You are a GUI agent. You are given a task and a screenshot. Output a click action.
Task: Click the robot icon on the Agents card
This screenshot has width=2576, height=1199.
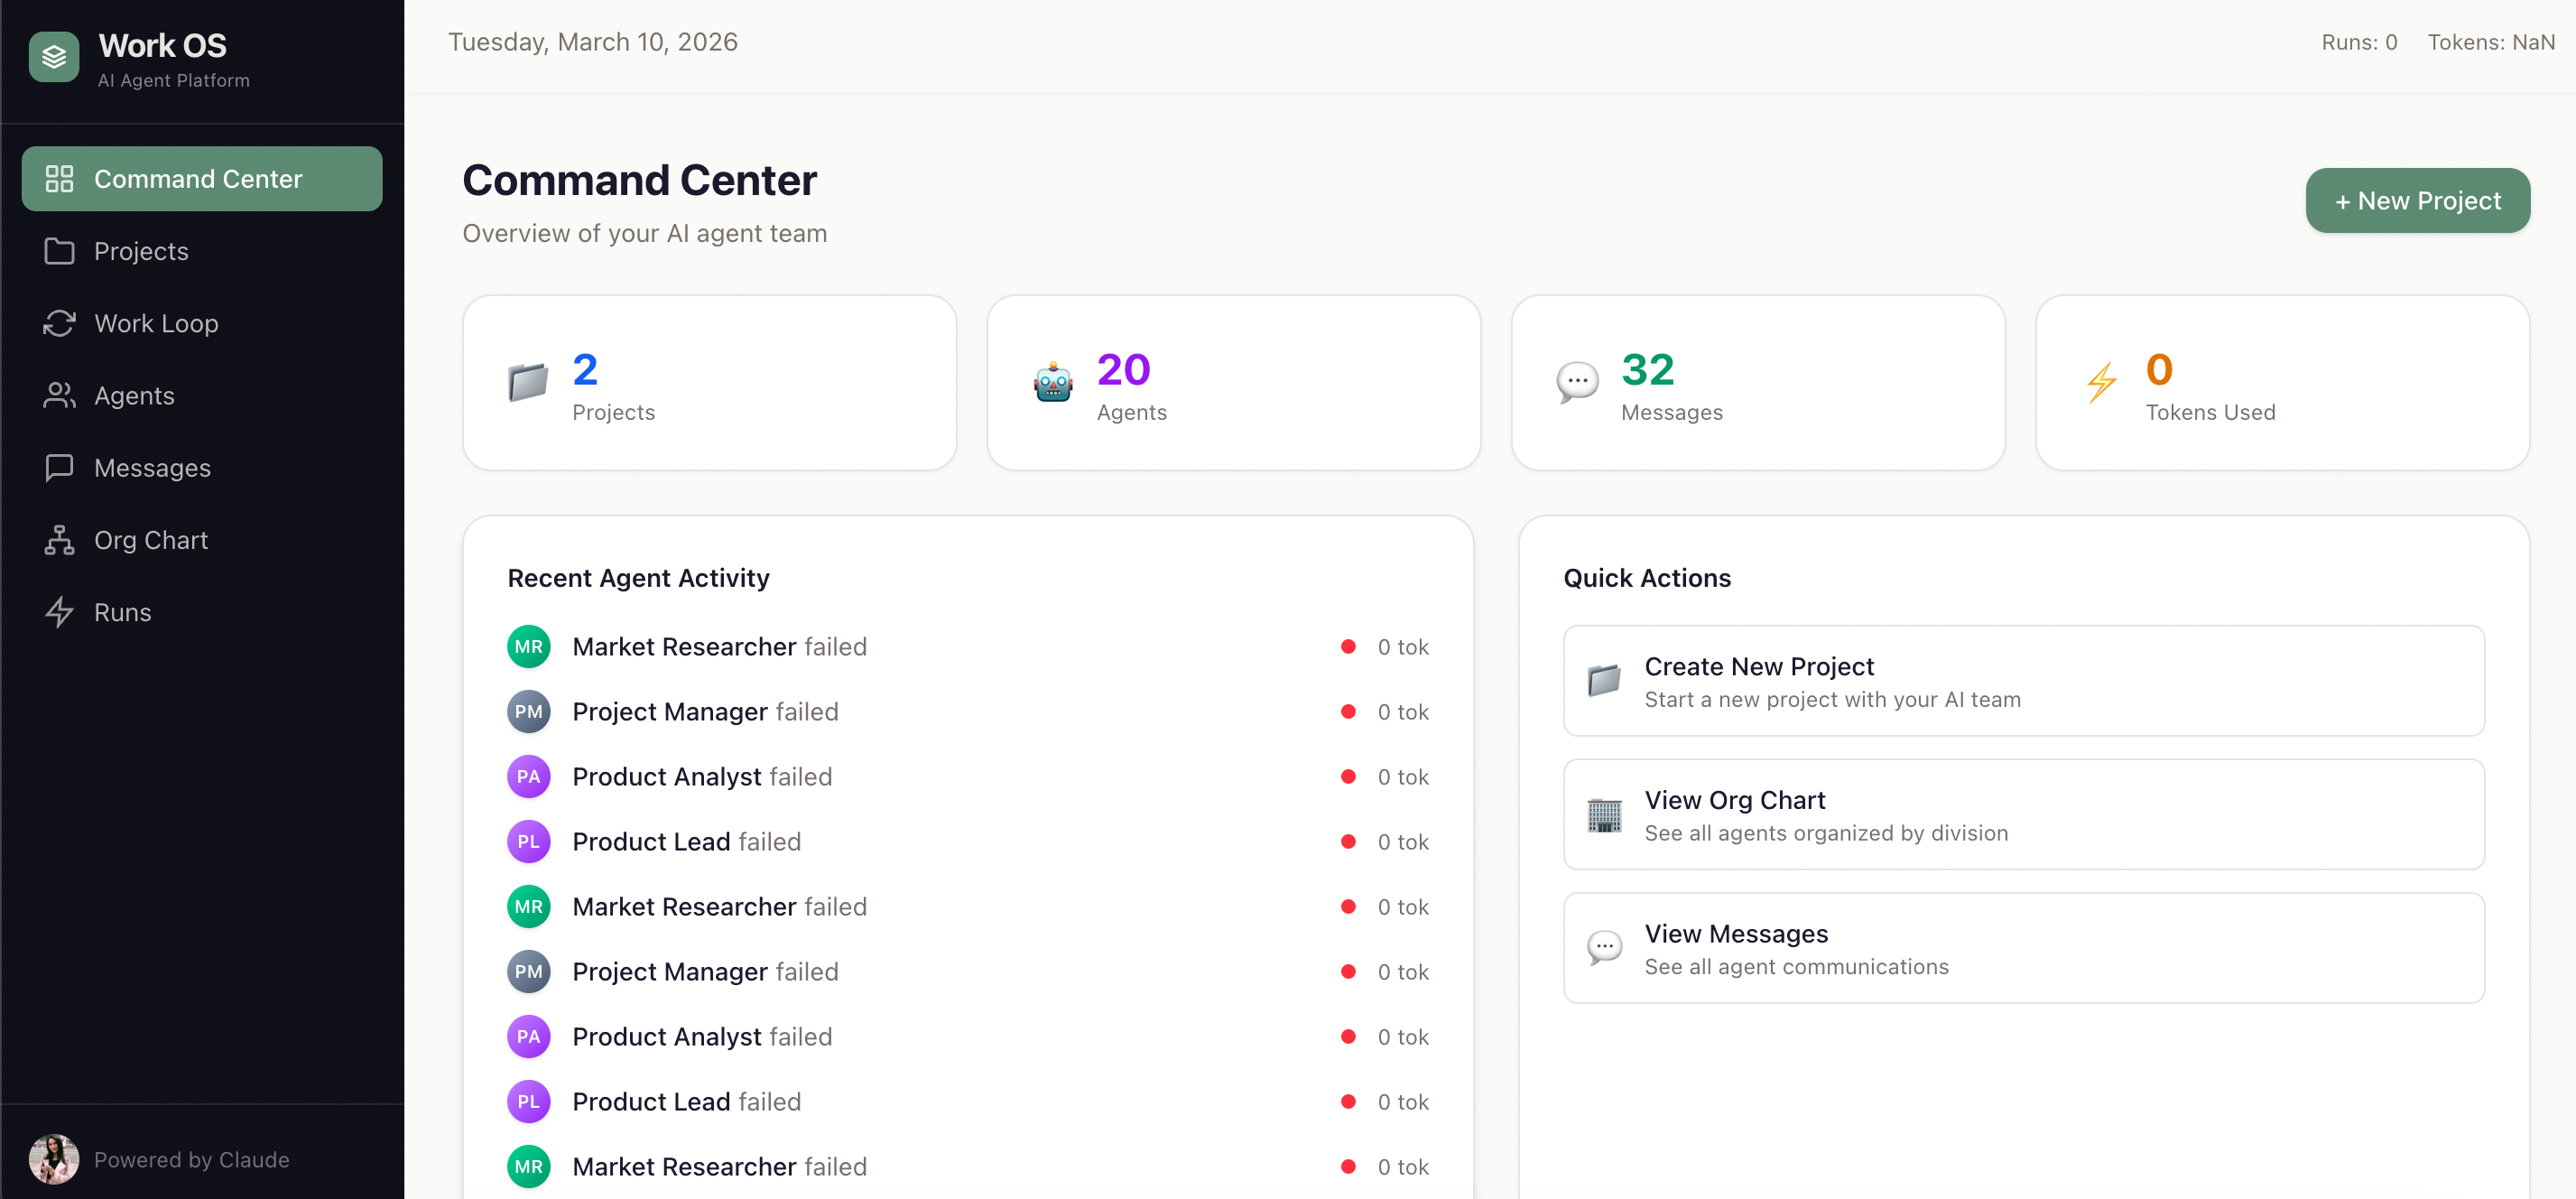pos(1050,382)
